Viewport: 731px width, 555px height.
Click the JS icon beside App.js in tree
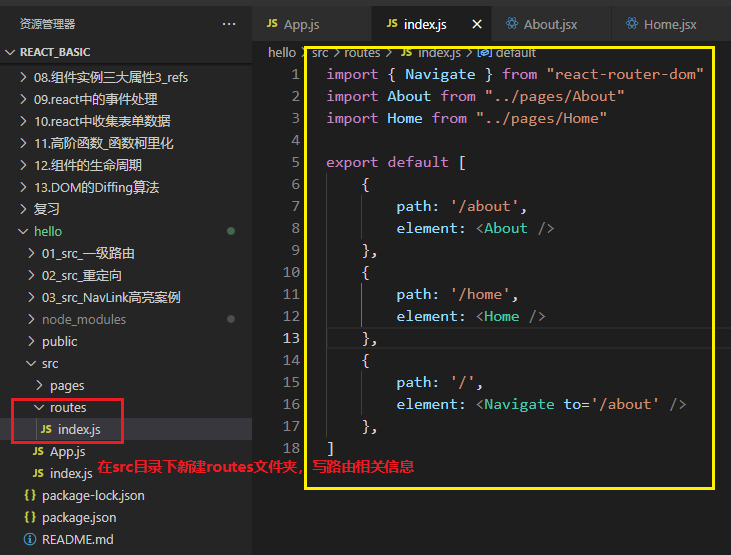(x=38, y=451)
